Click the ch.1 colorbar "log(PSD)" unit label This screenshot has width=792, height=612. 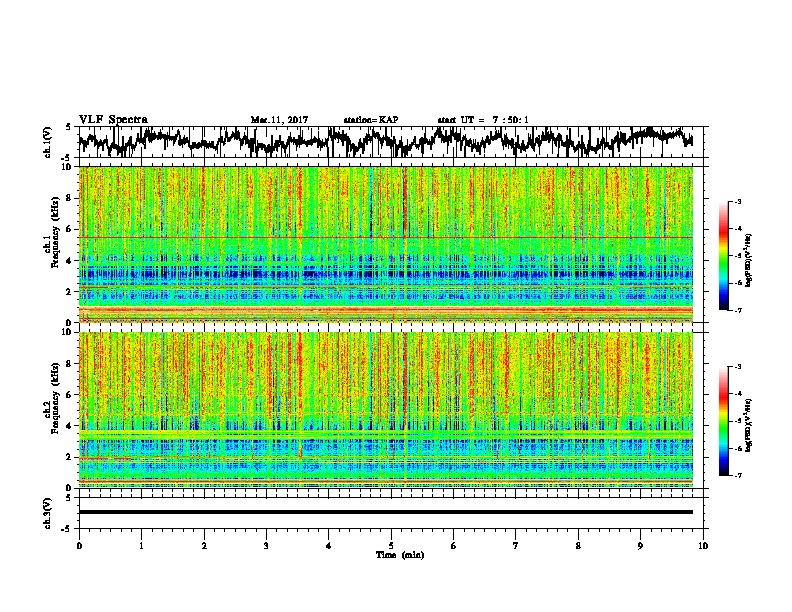pos(749,261)
